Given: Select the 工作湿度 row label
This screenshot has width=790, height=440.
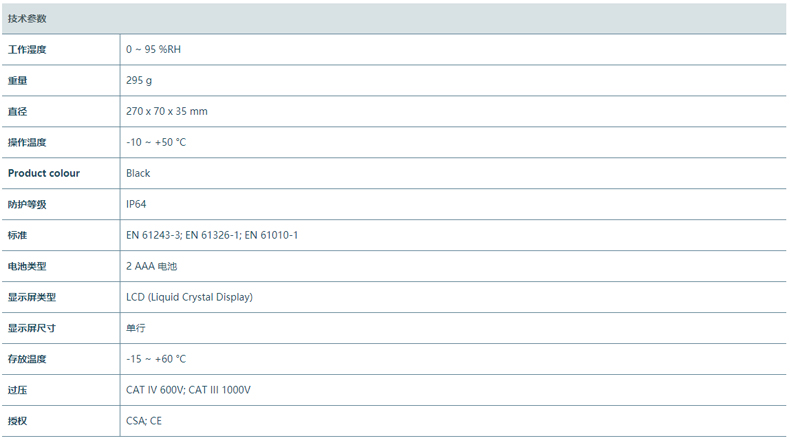Looking at the screenshot, I should point(27,49).
